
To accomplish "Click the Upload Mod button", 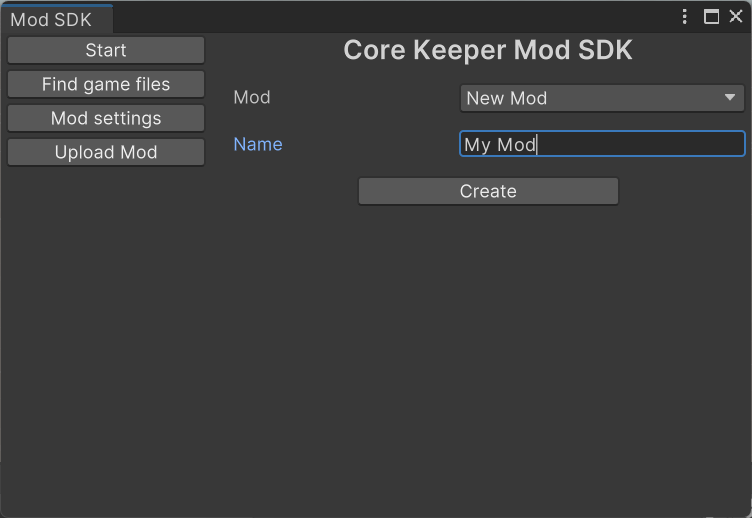I will (106, 153).
